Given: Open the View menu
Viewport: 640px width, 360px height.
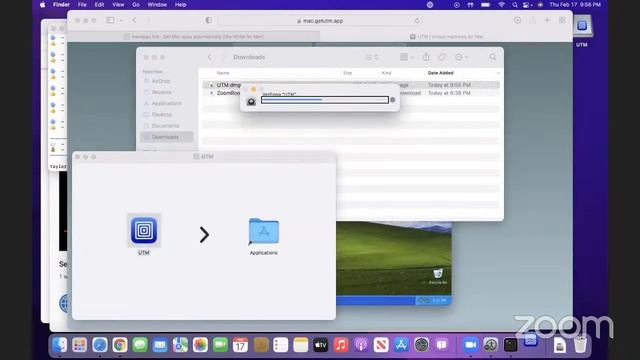Looking at the screenshot, I should pos(118,5).
